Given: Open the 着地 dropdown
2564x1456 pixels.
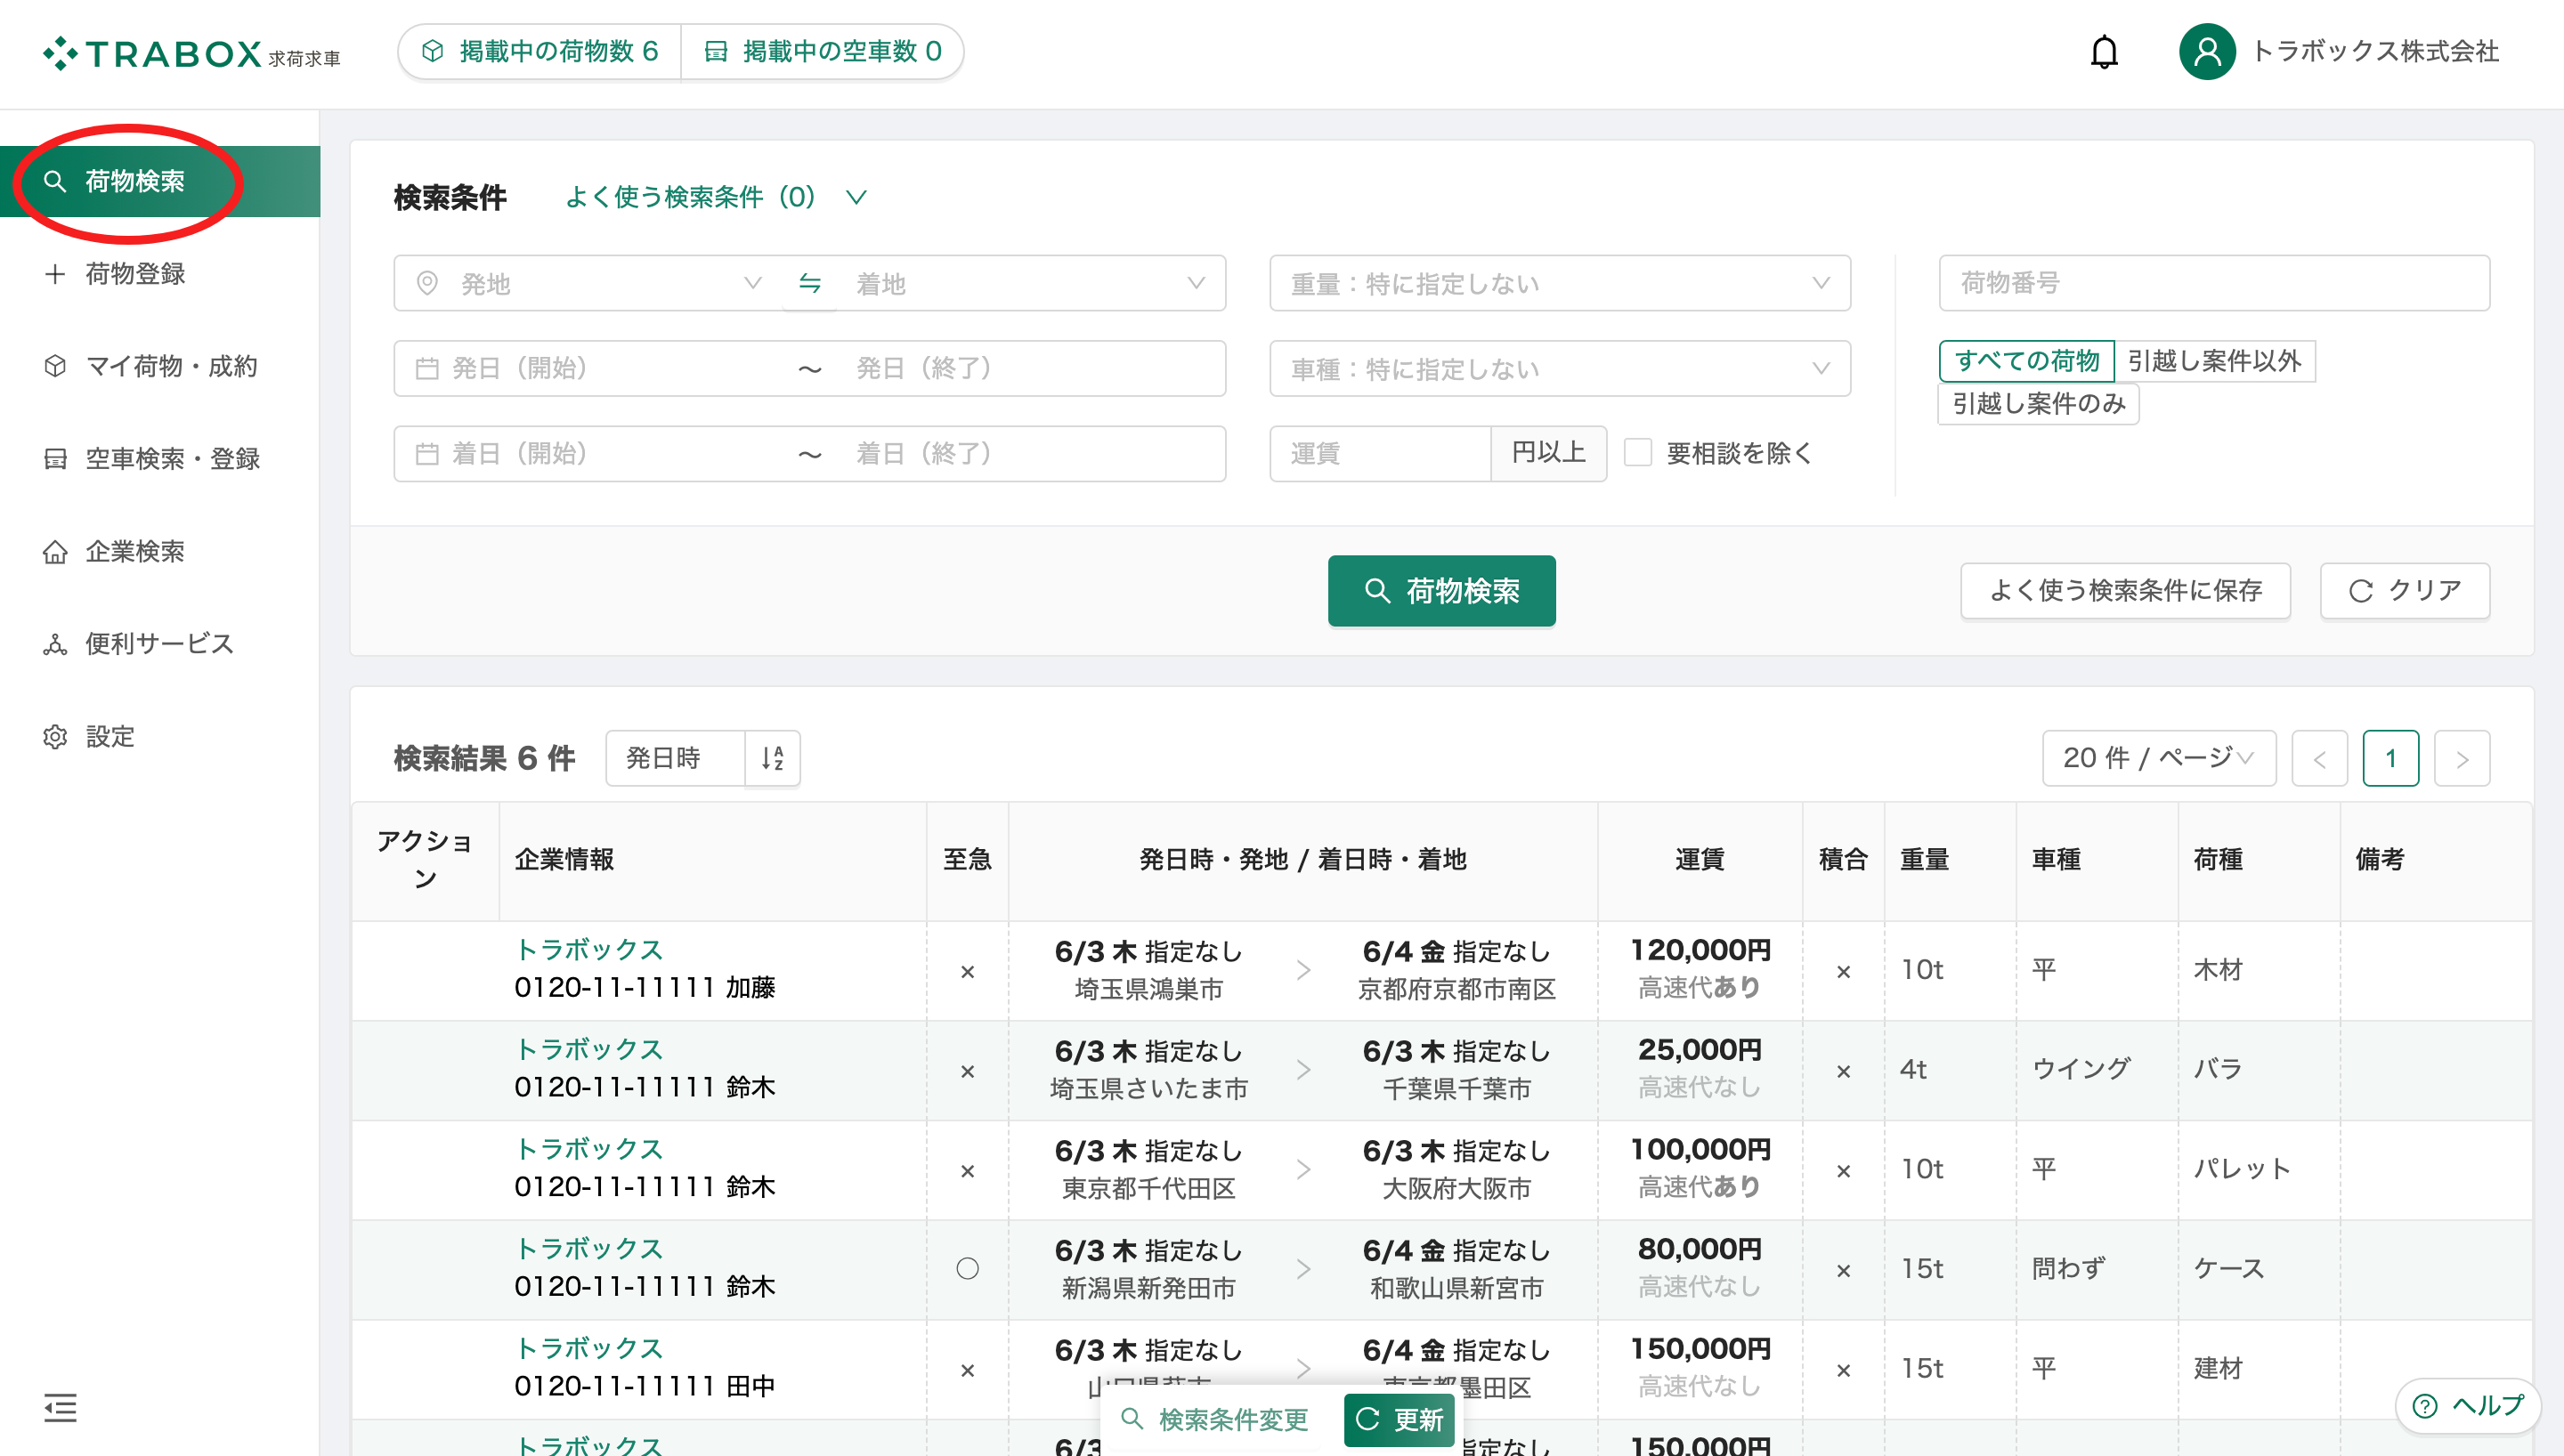Looking at the screenshot, I should pos(1030,284).
